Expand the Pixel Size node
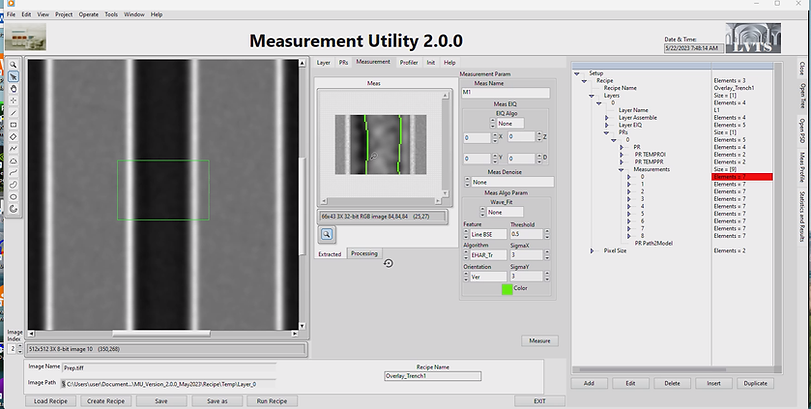The image size is (811, 409). click(592, 251)
